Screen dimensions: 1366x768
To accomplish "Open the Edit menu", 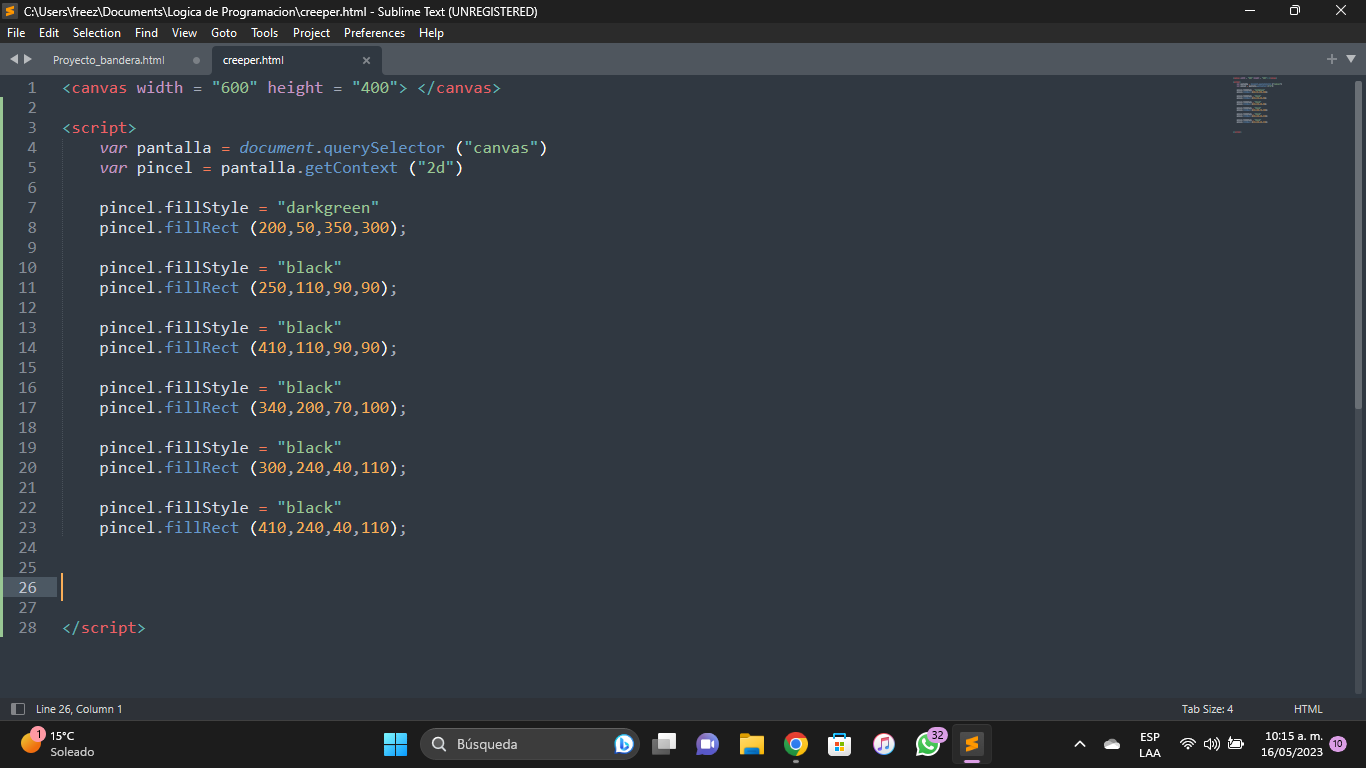I will [x=49, y=33].
